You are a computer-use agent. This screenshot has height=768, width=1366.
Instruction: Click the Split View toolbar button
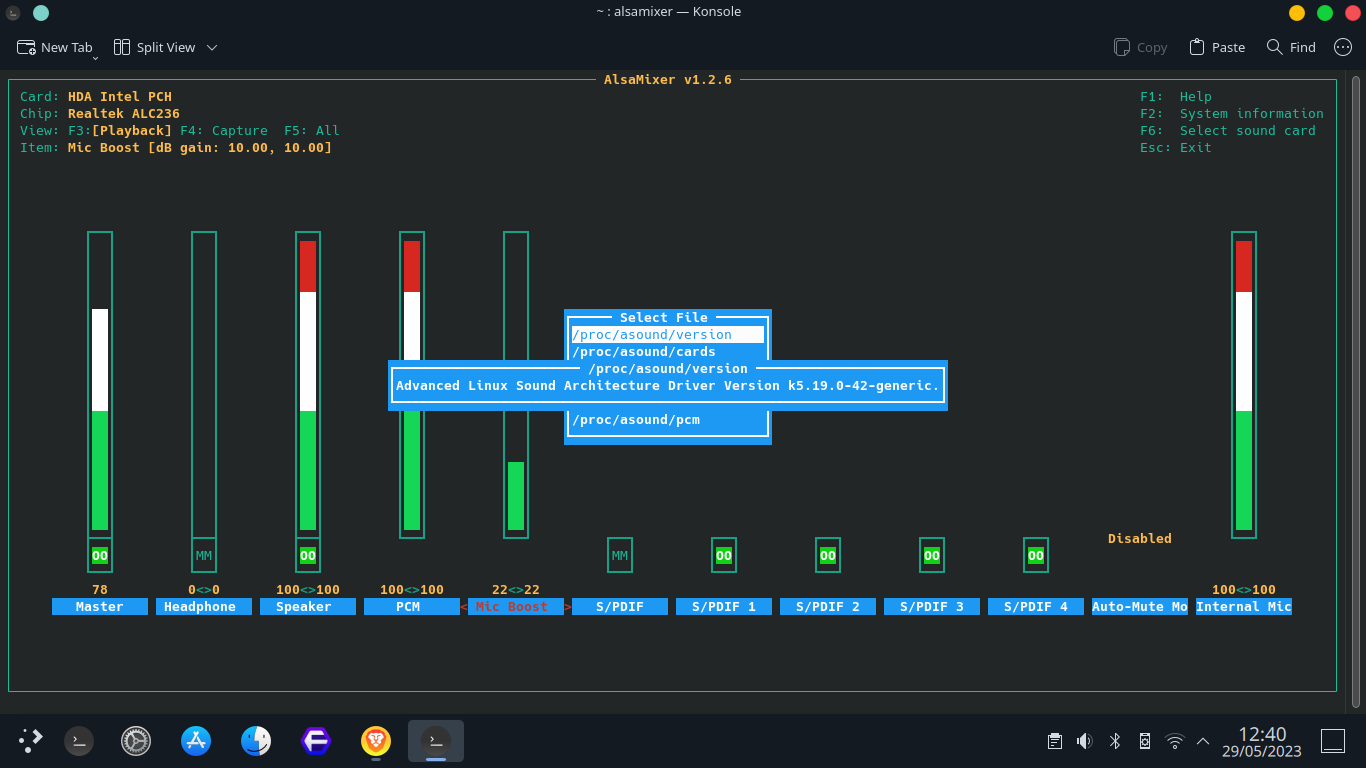pyautogui.click(x=154, y=47)
